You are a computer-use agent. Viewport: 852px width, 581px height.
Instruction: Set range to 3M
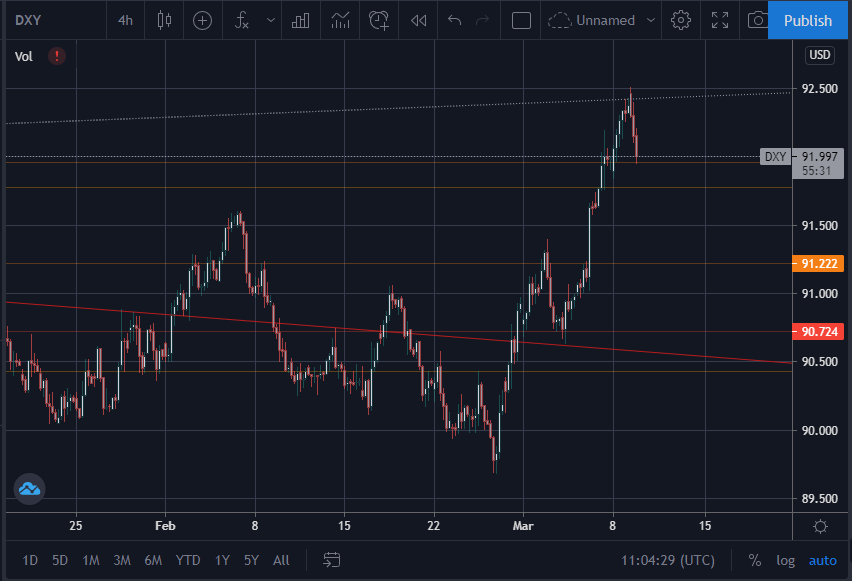[122, 560]
